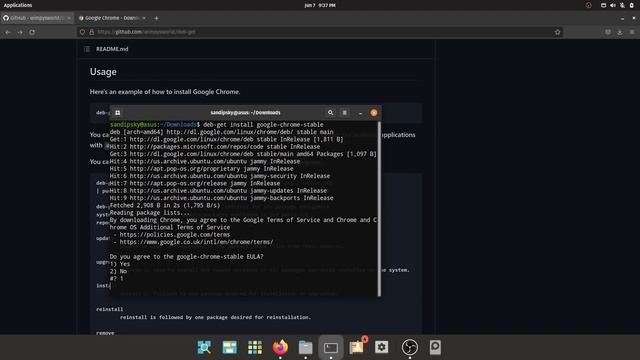Switch to the GitHub browser tab
This screenshot has width=640, height=360.
(35, 18)
